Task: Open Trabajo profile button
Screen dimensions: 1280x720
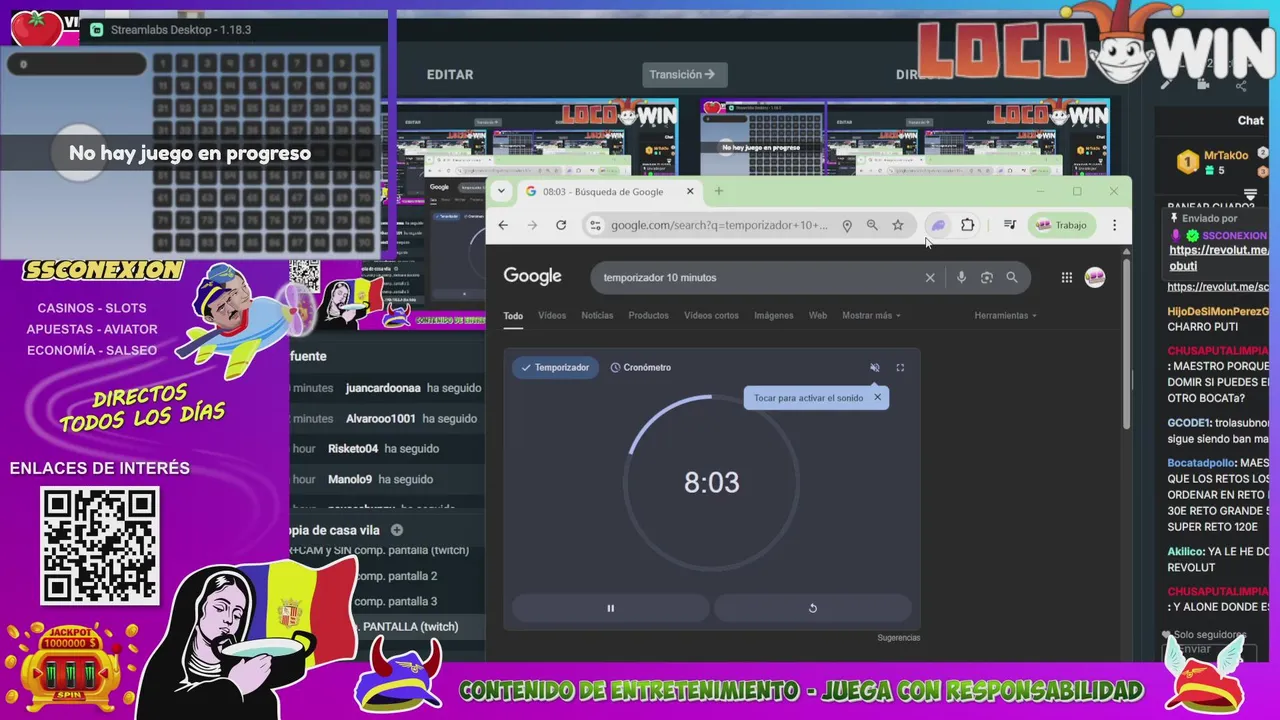Action: click(1062, 225)
